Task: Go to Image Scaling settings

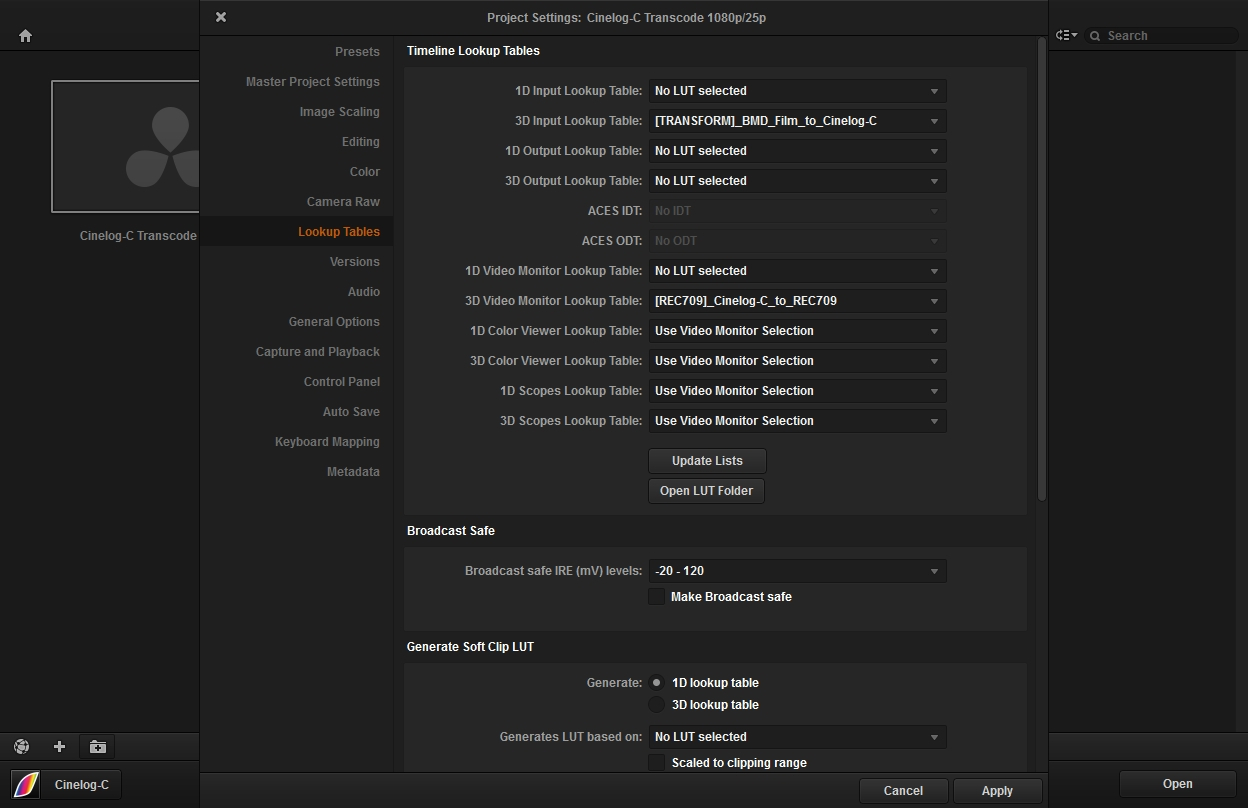Action: click(x=340, y=112)
